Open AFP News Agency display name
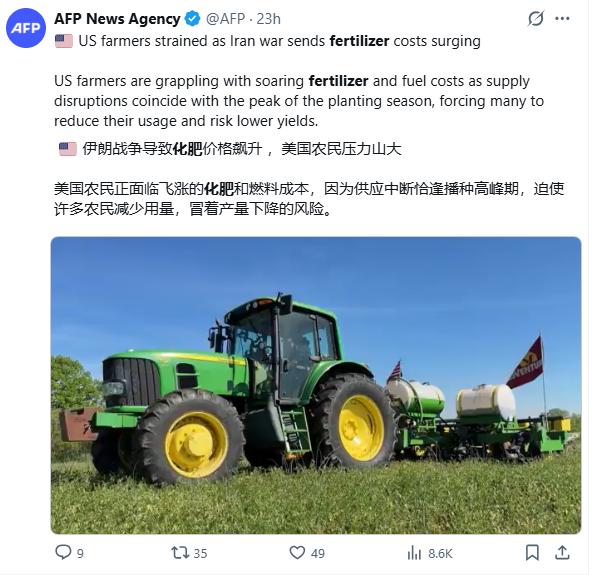 click(x=117, y=19)
